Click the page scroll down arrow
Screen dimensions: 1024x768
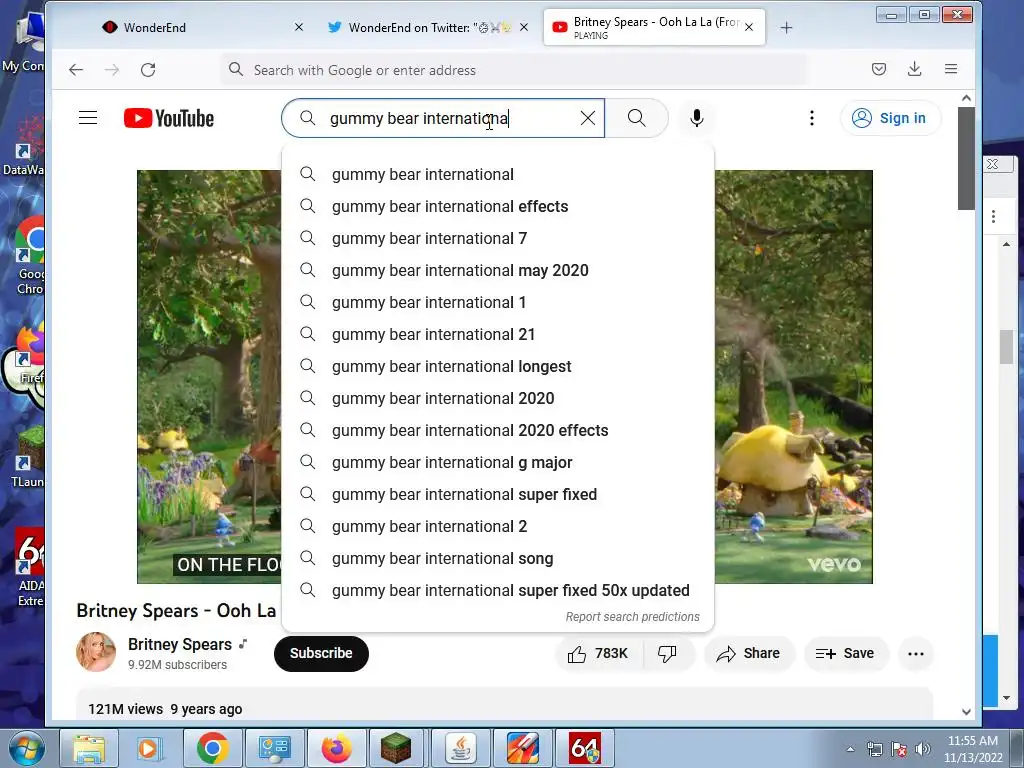tap(967, 712)
